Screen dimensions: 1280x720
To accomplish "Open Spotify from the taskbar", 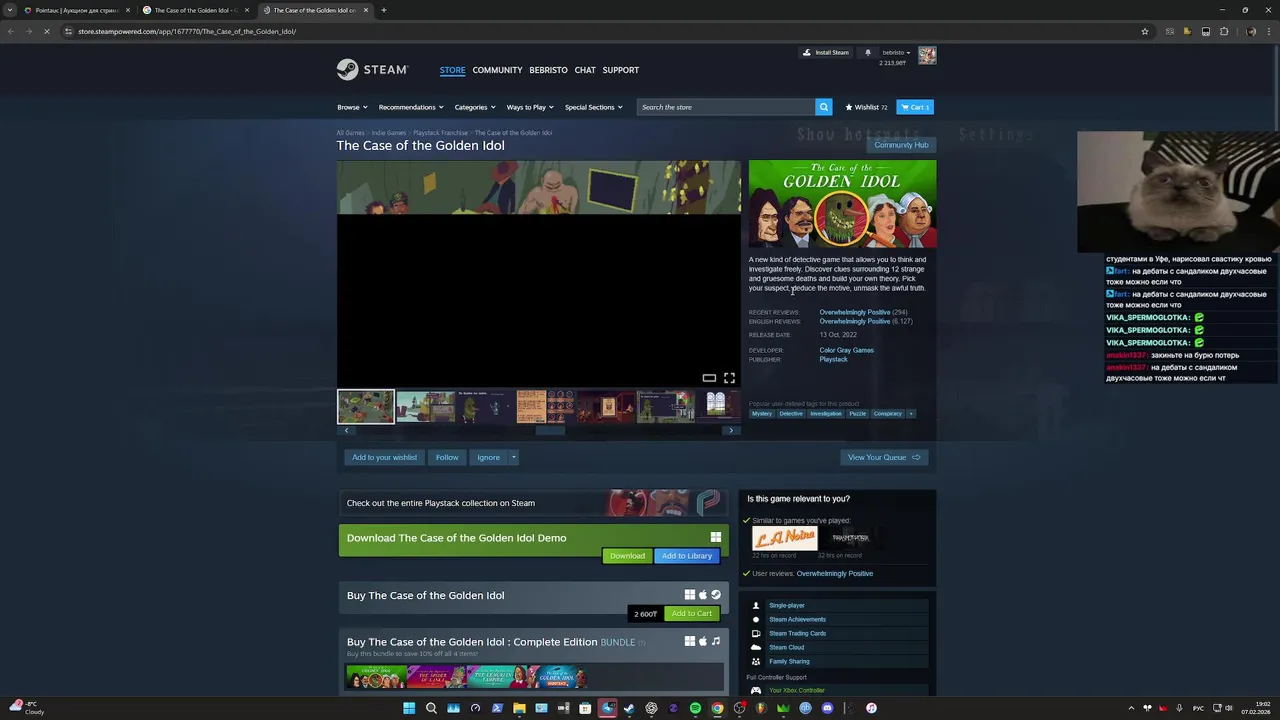I will point(695,708).
